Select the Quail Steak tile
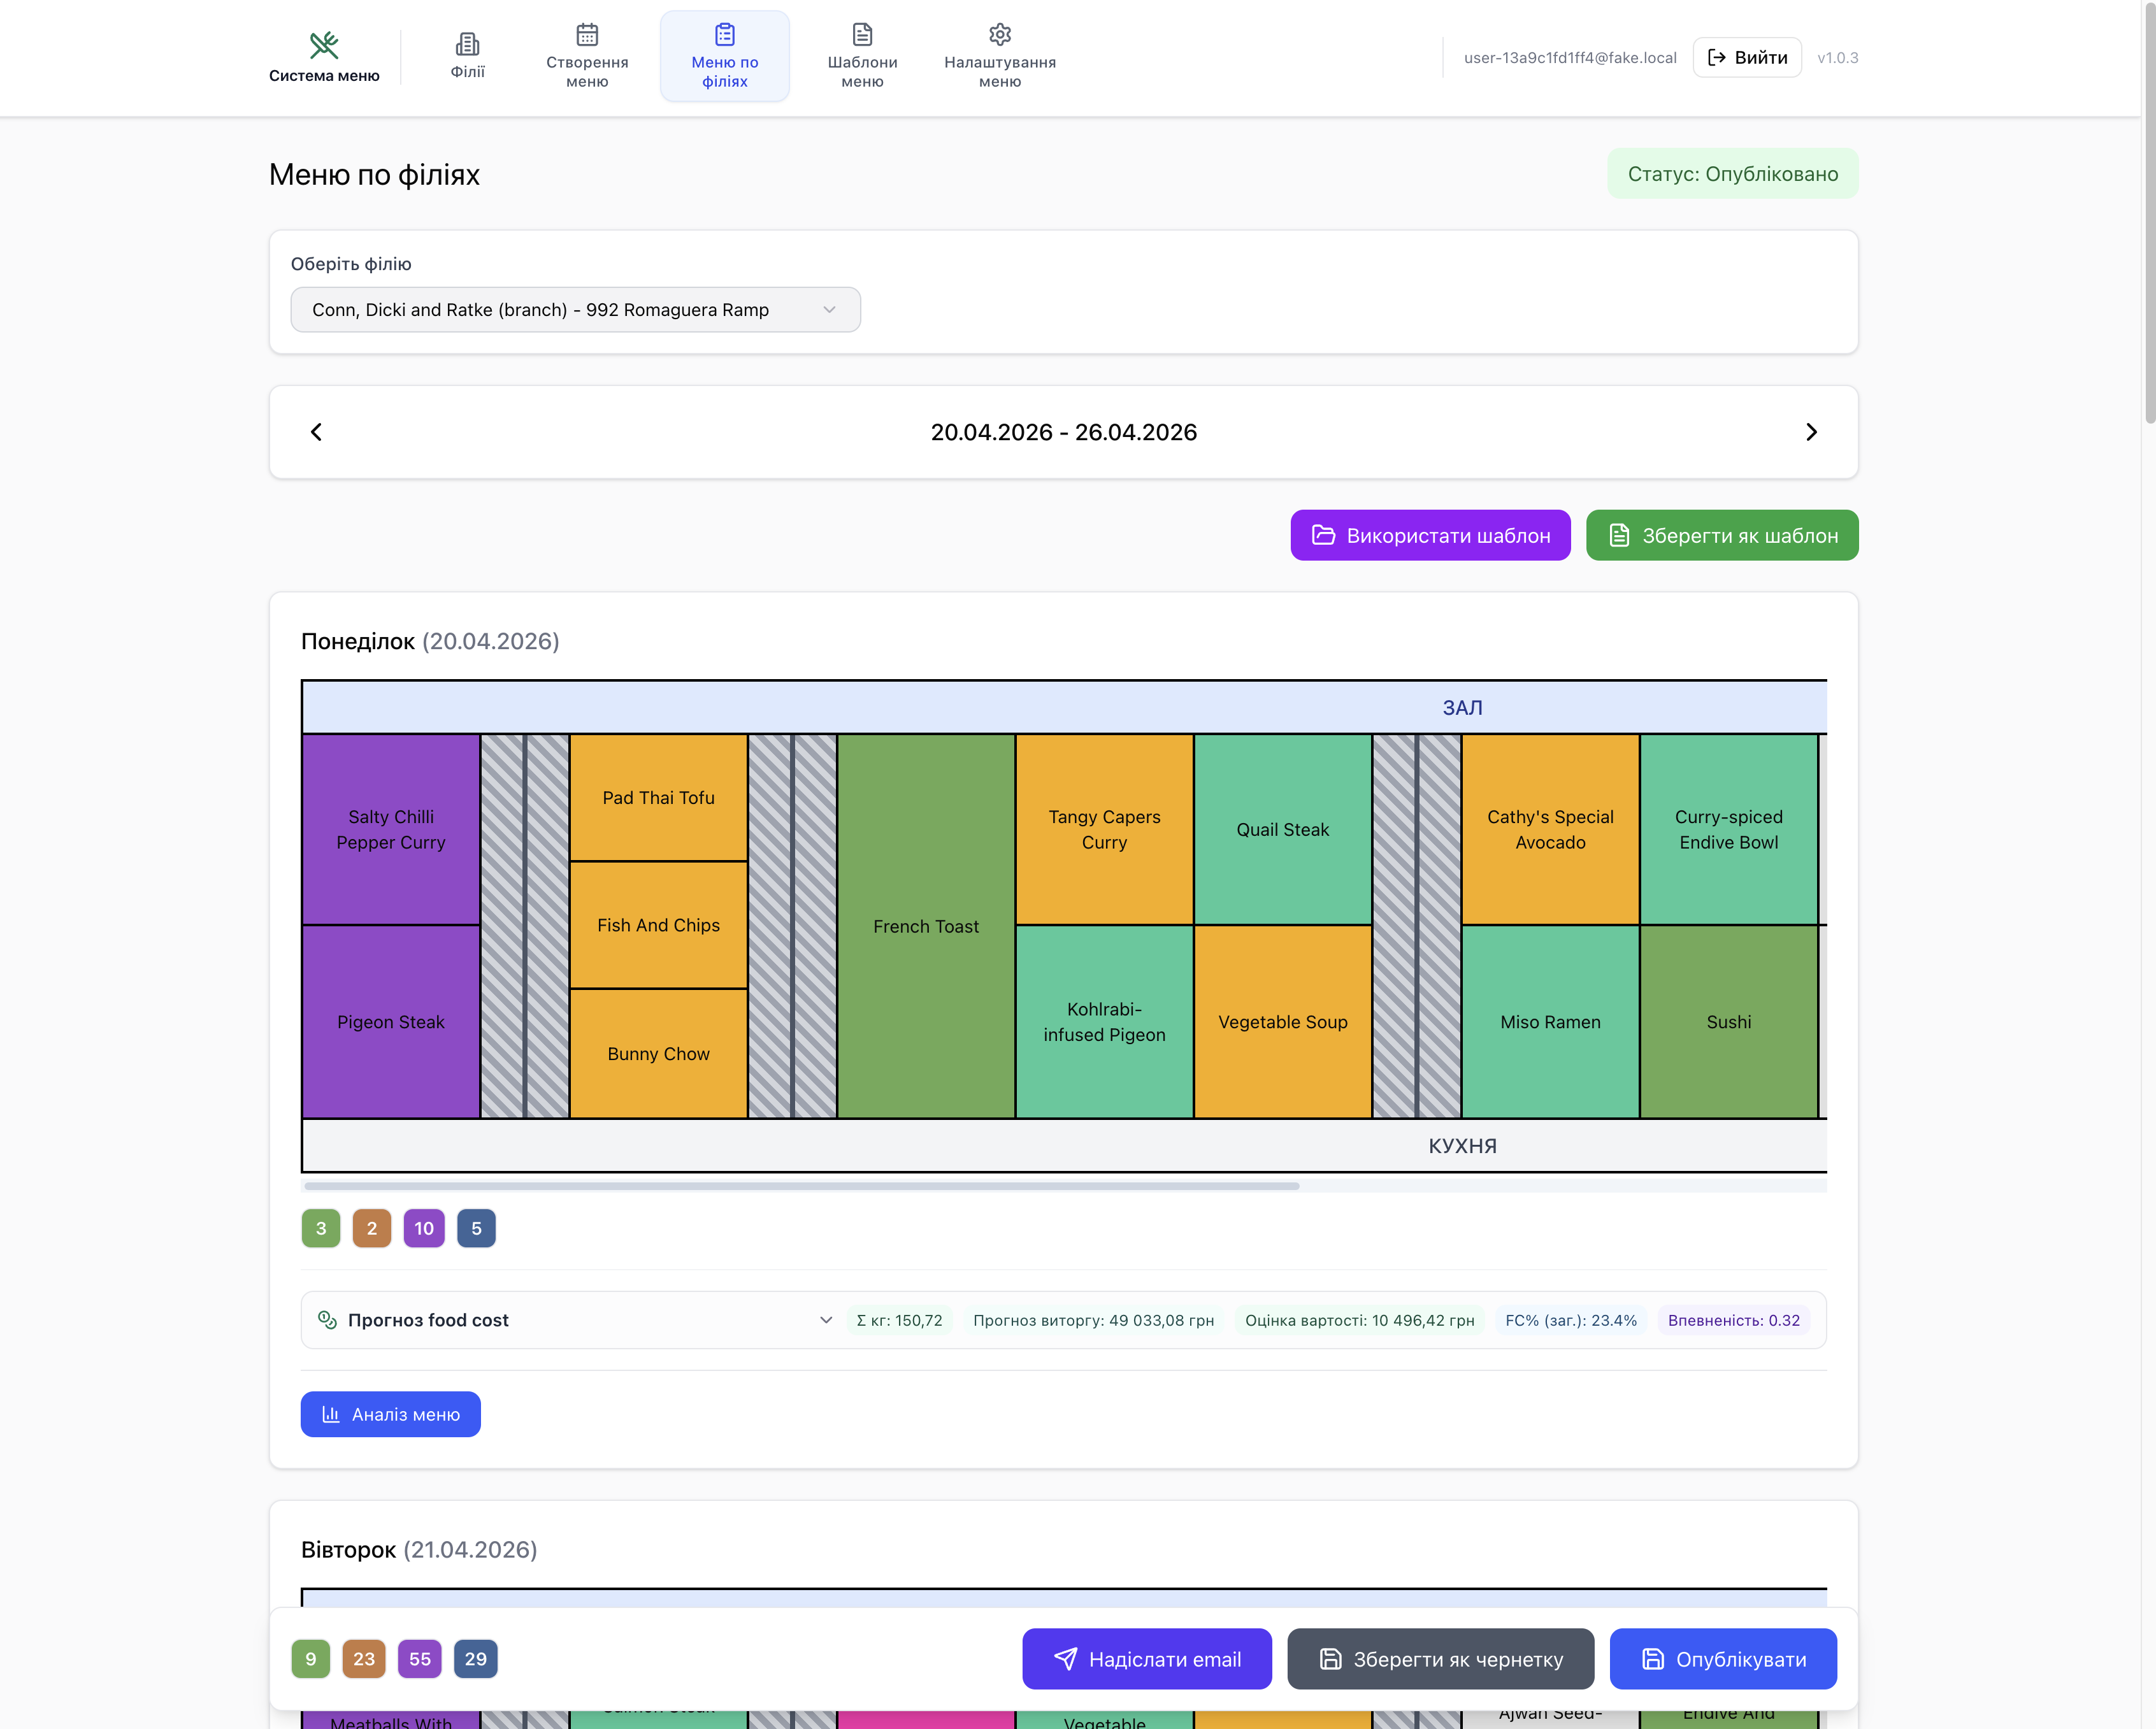This screenshot has width=2156, height=1729. point(1283,829)
